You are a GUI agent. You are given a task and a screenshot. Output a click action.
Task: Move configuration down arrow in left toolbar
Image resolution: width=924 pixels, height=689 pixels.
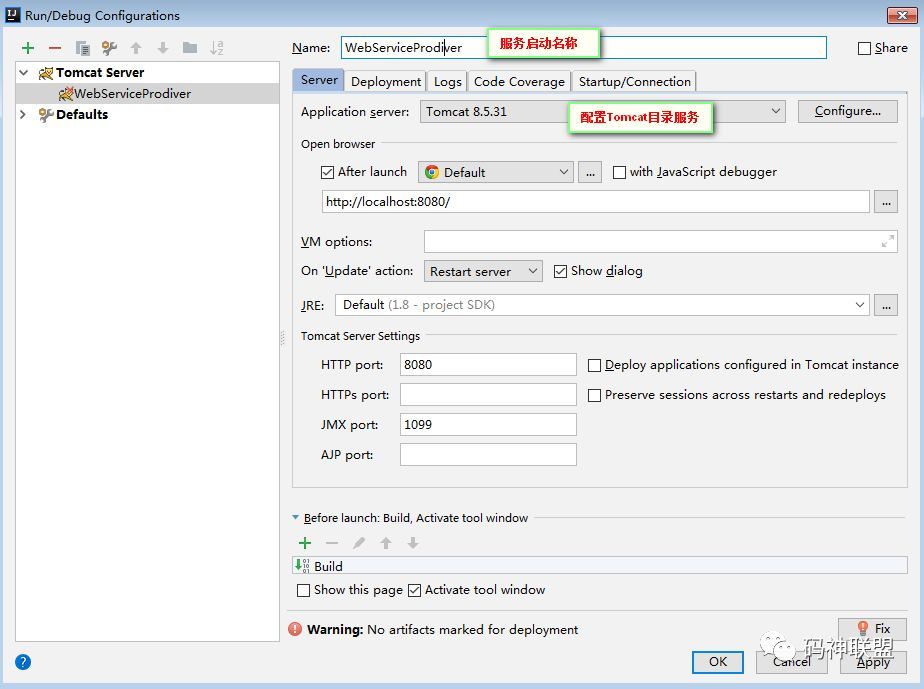click(163, 48)
